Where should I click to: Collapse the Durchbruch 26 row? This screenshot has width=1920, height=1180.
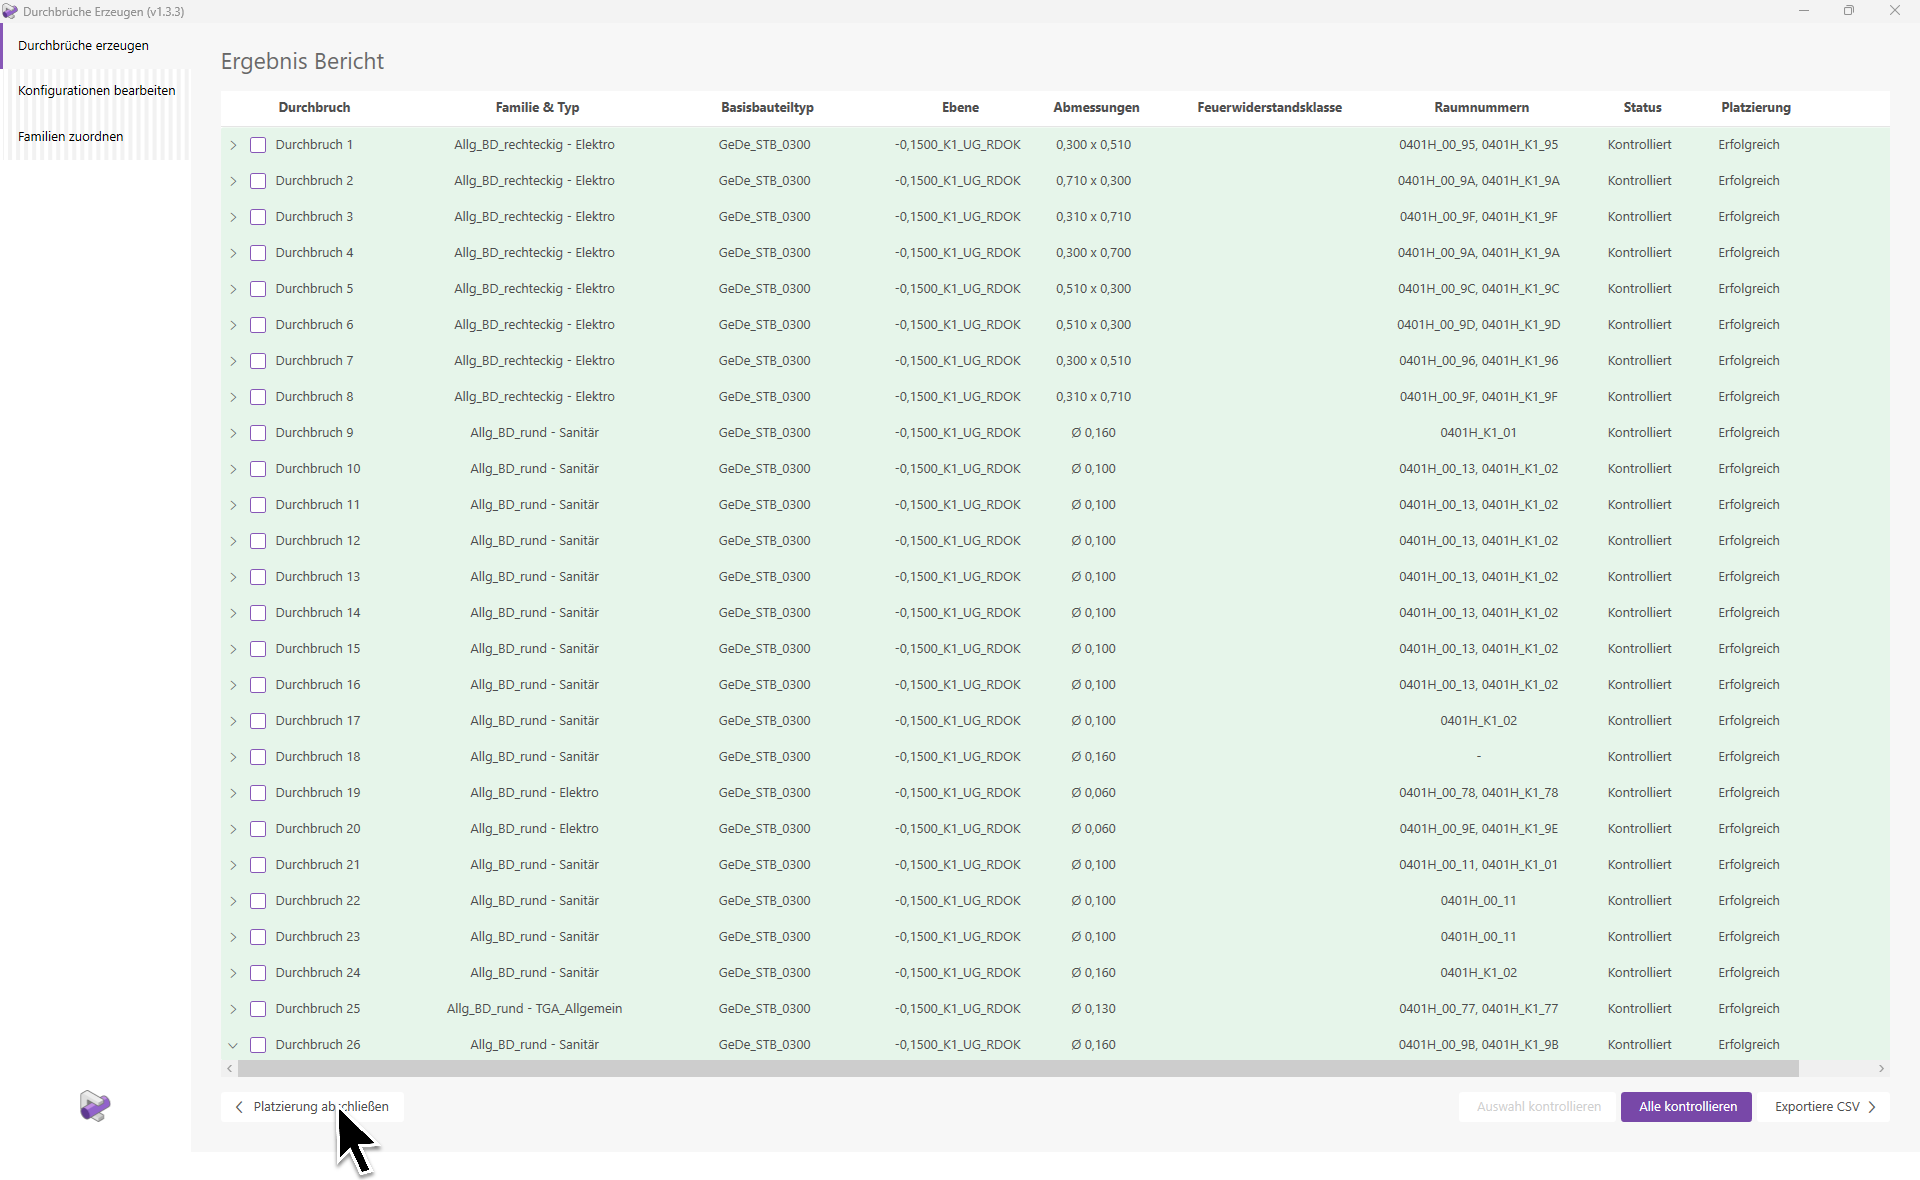pyautogui.click(x=233, y=1045)
